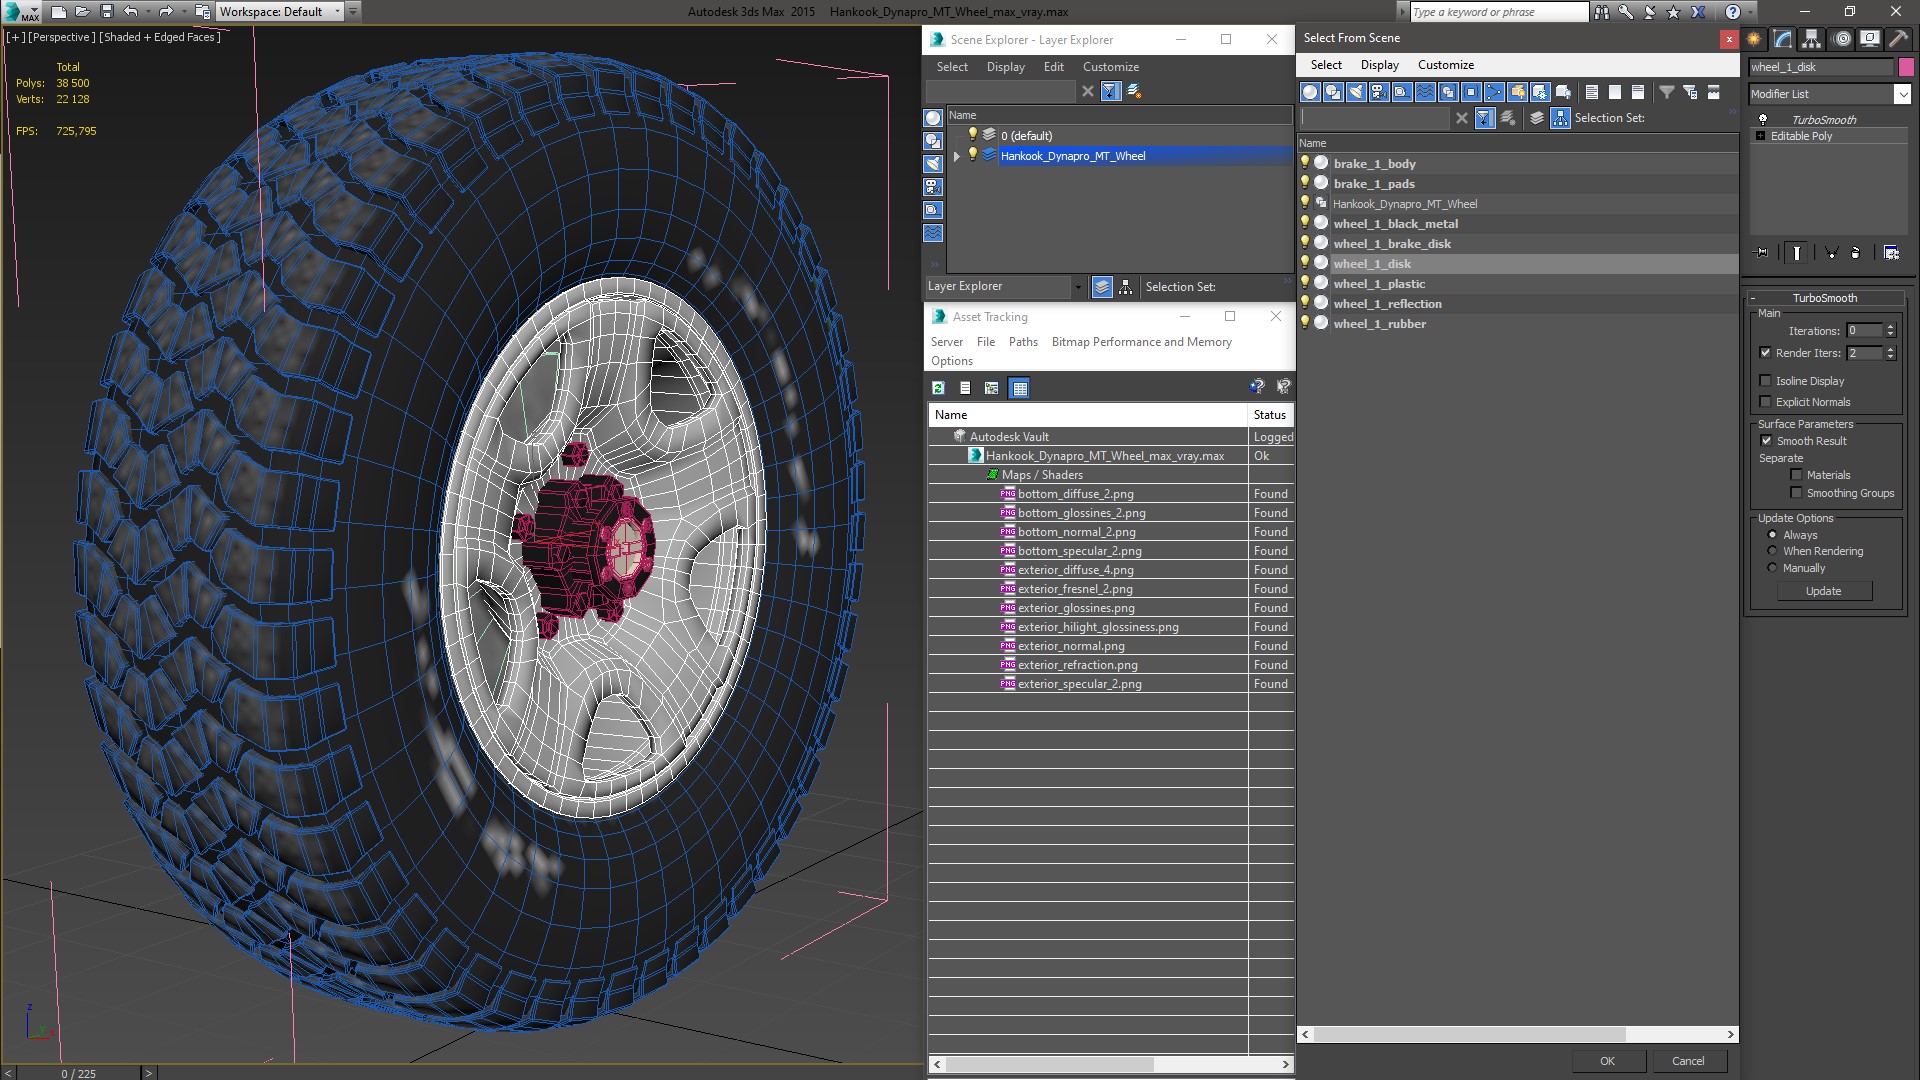This screenshot has height=1080, width=1920.
Task: Toggle Display Space Warps filter in Select From Scene
Action: [1425, 92]
